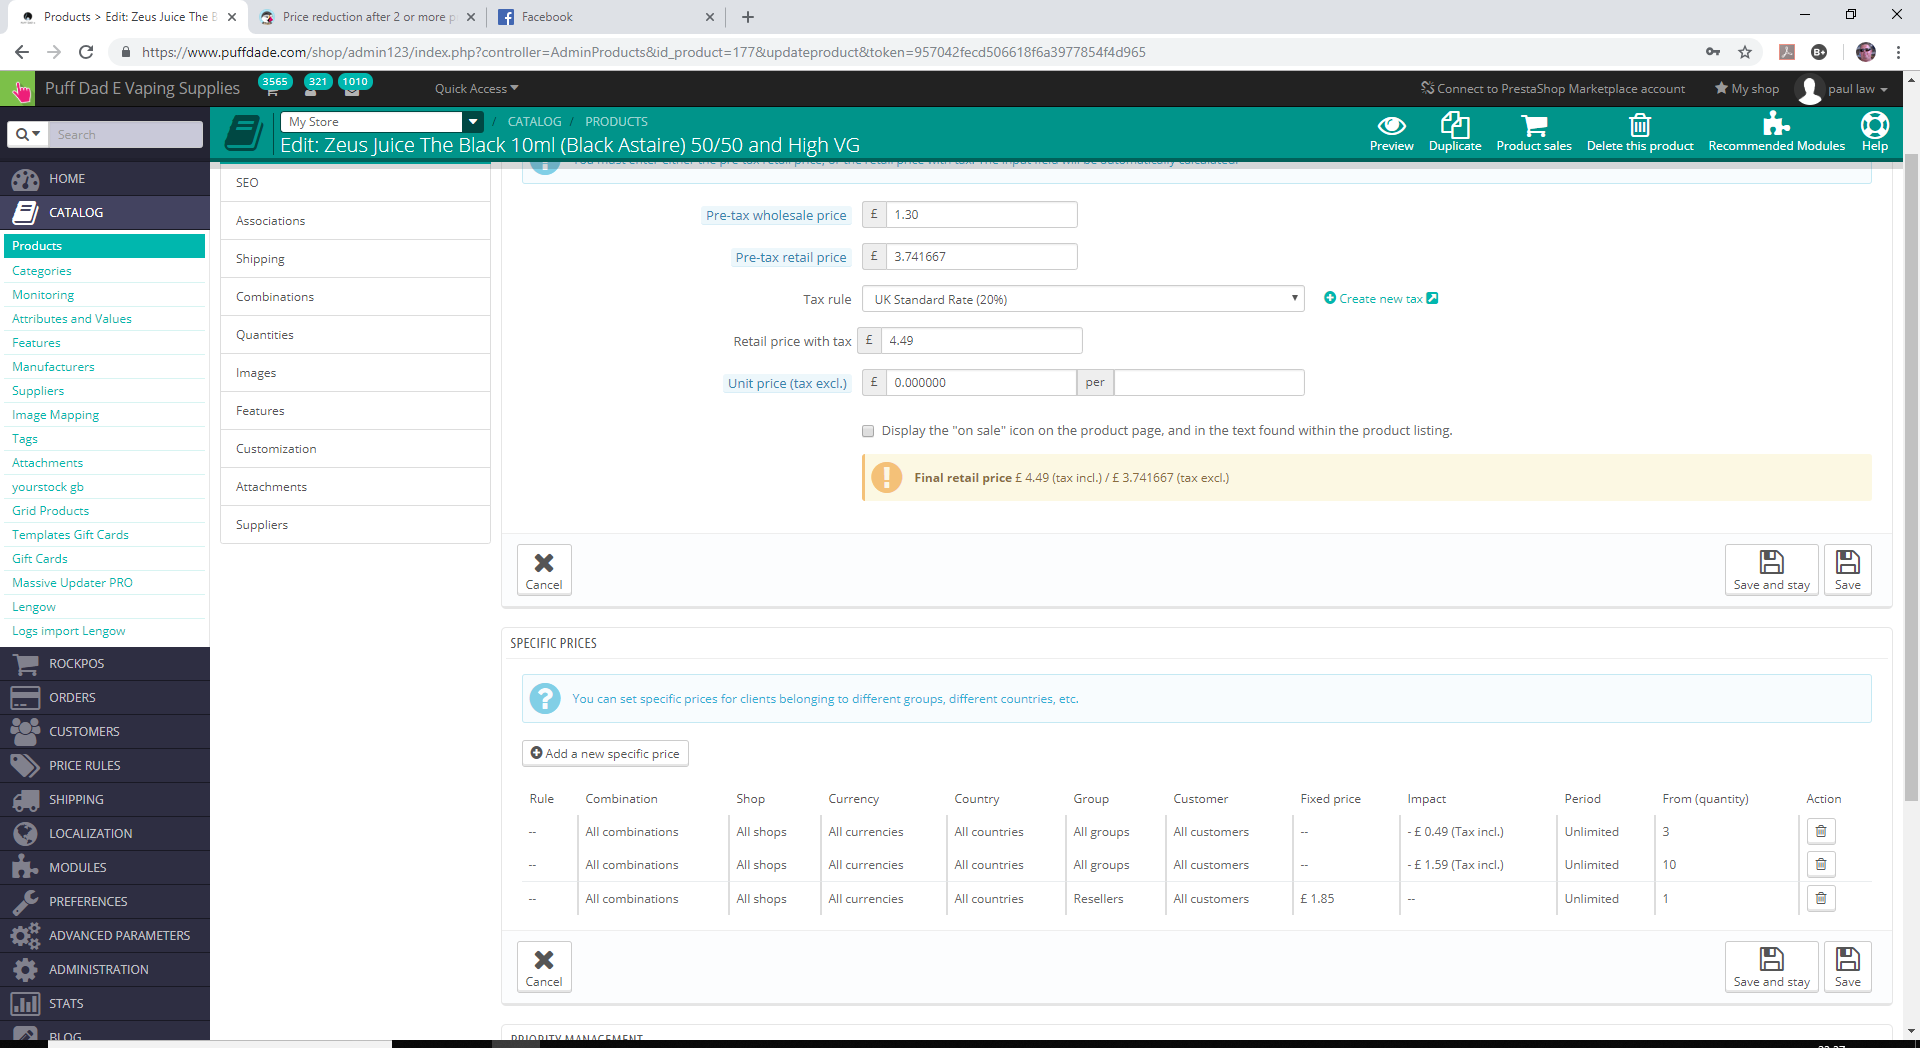Open a new browser tab
1920x1048 pixels.
coord(748,17)
